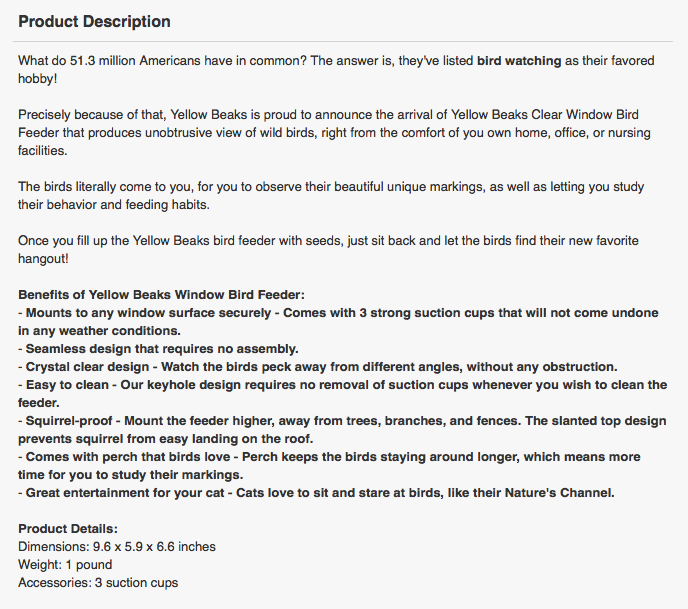Viewport: 688px width, 609px height.
Task: Click the 'Accessories: 3 suction cups' line
Action: [98, 582]
